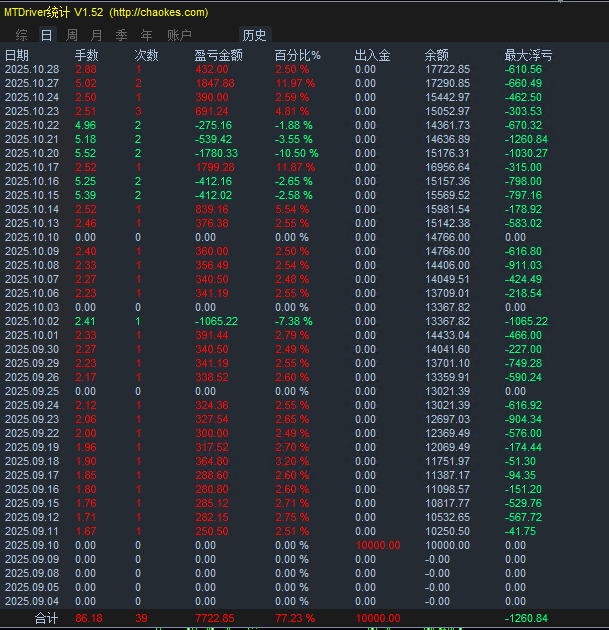The image size is (609, 630).
Task: Click the 手数 column header
Action: coord(87,55)
